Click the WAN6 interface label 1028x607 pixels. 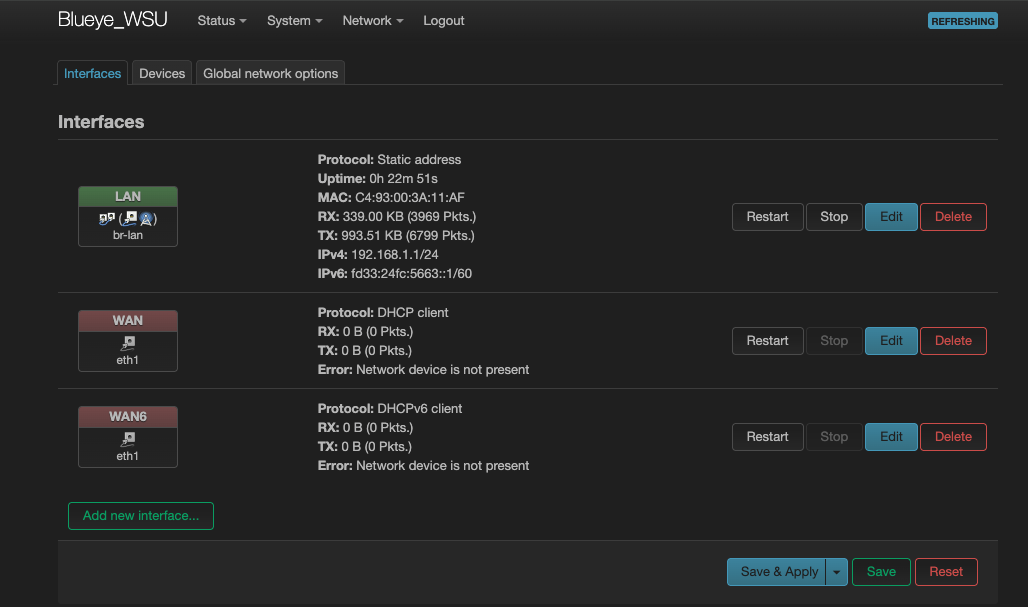[128, 416]
